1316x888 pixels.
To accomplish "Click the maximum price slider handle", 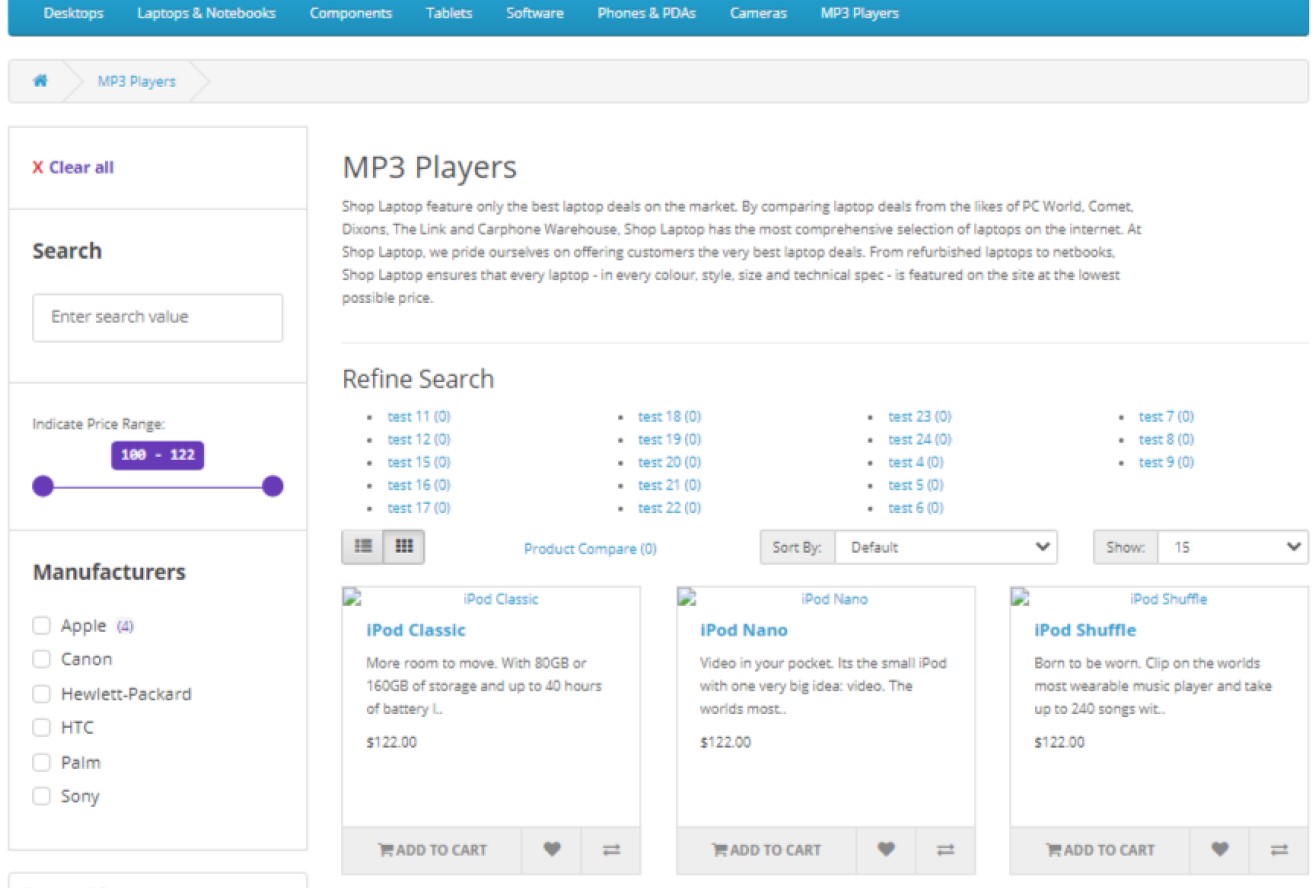I will pos(273,487).
